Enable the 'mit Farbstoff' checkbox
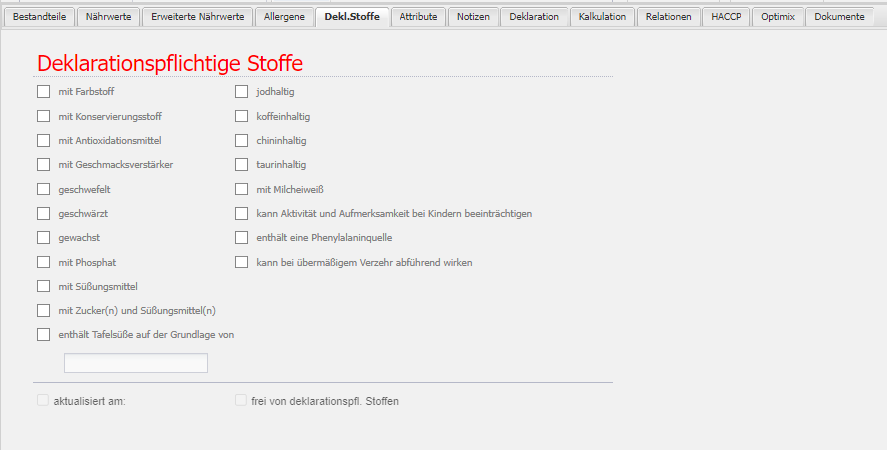 click(43, 92)
